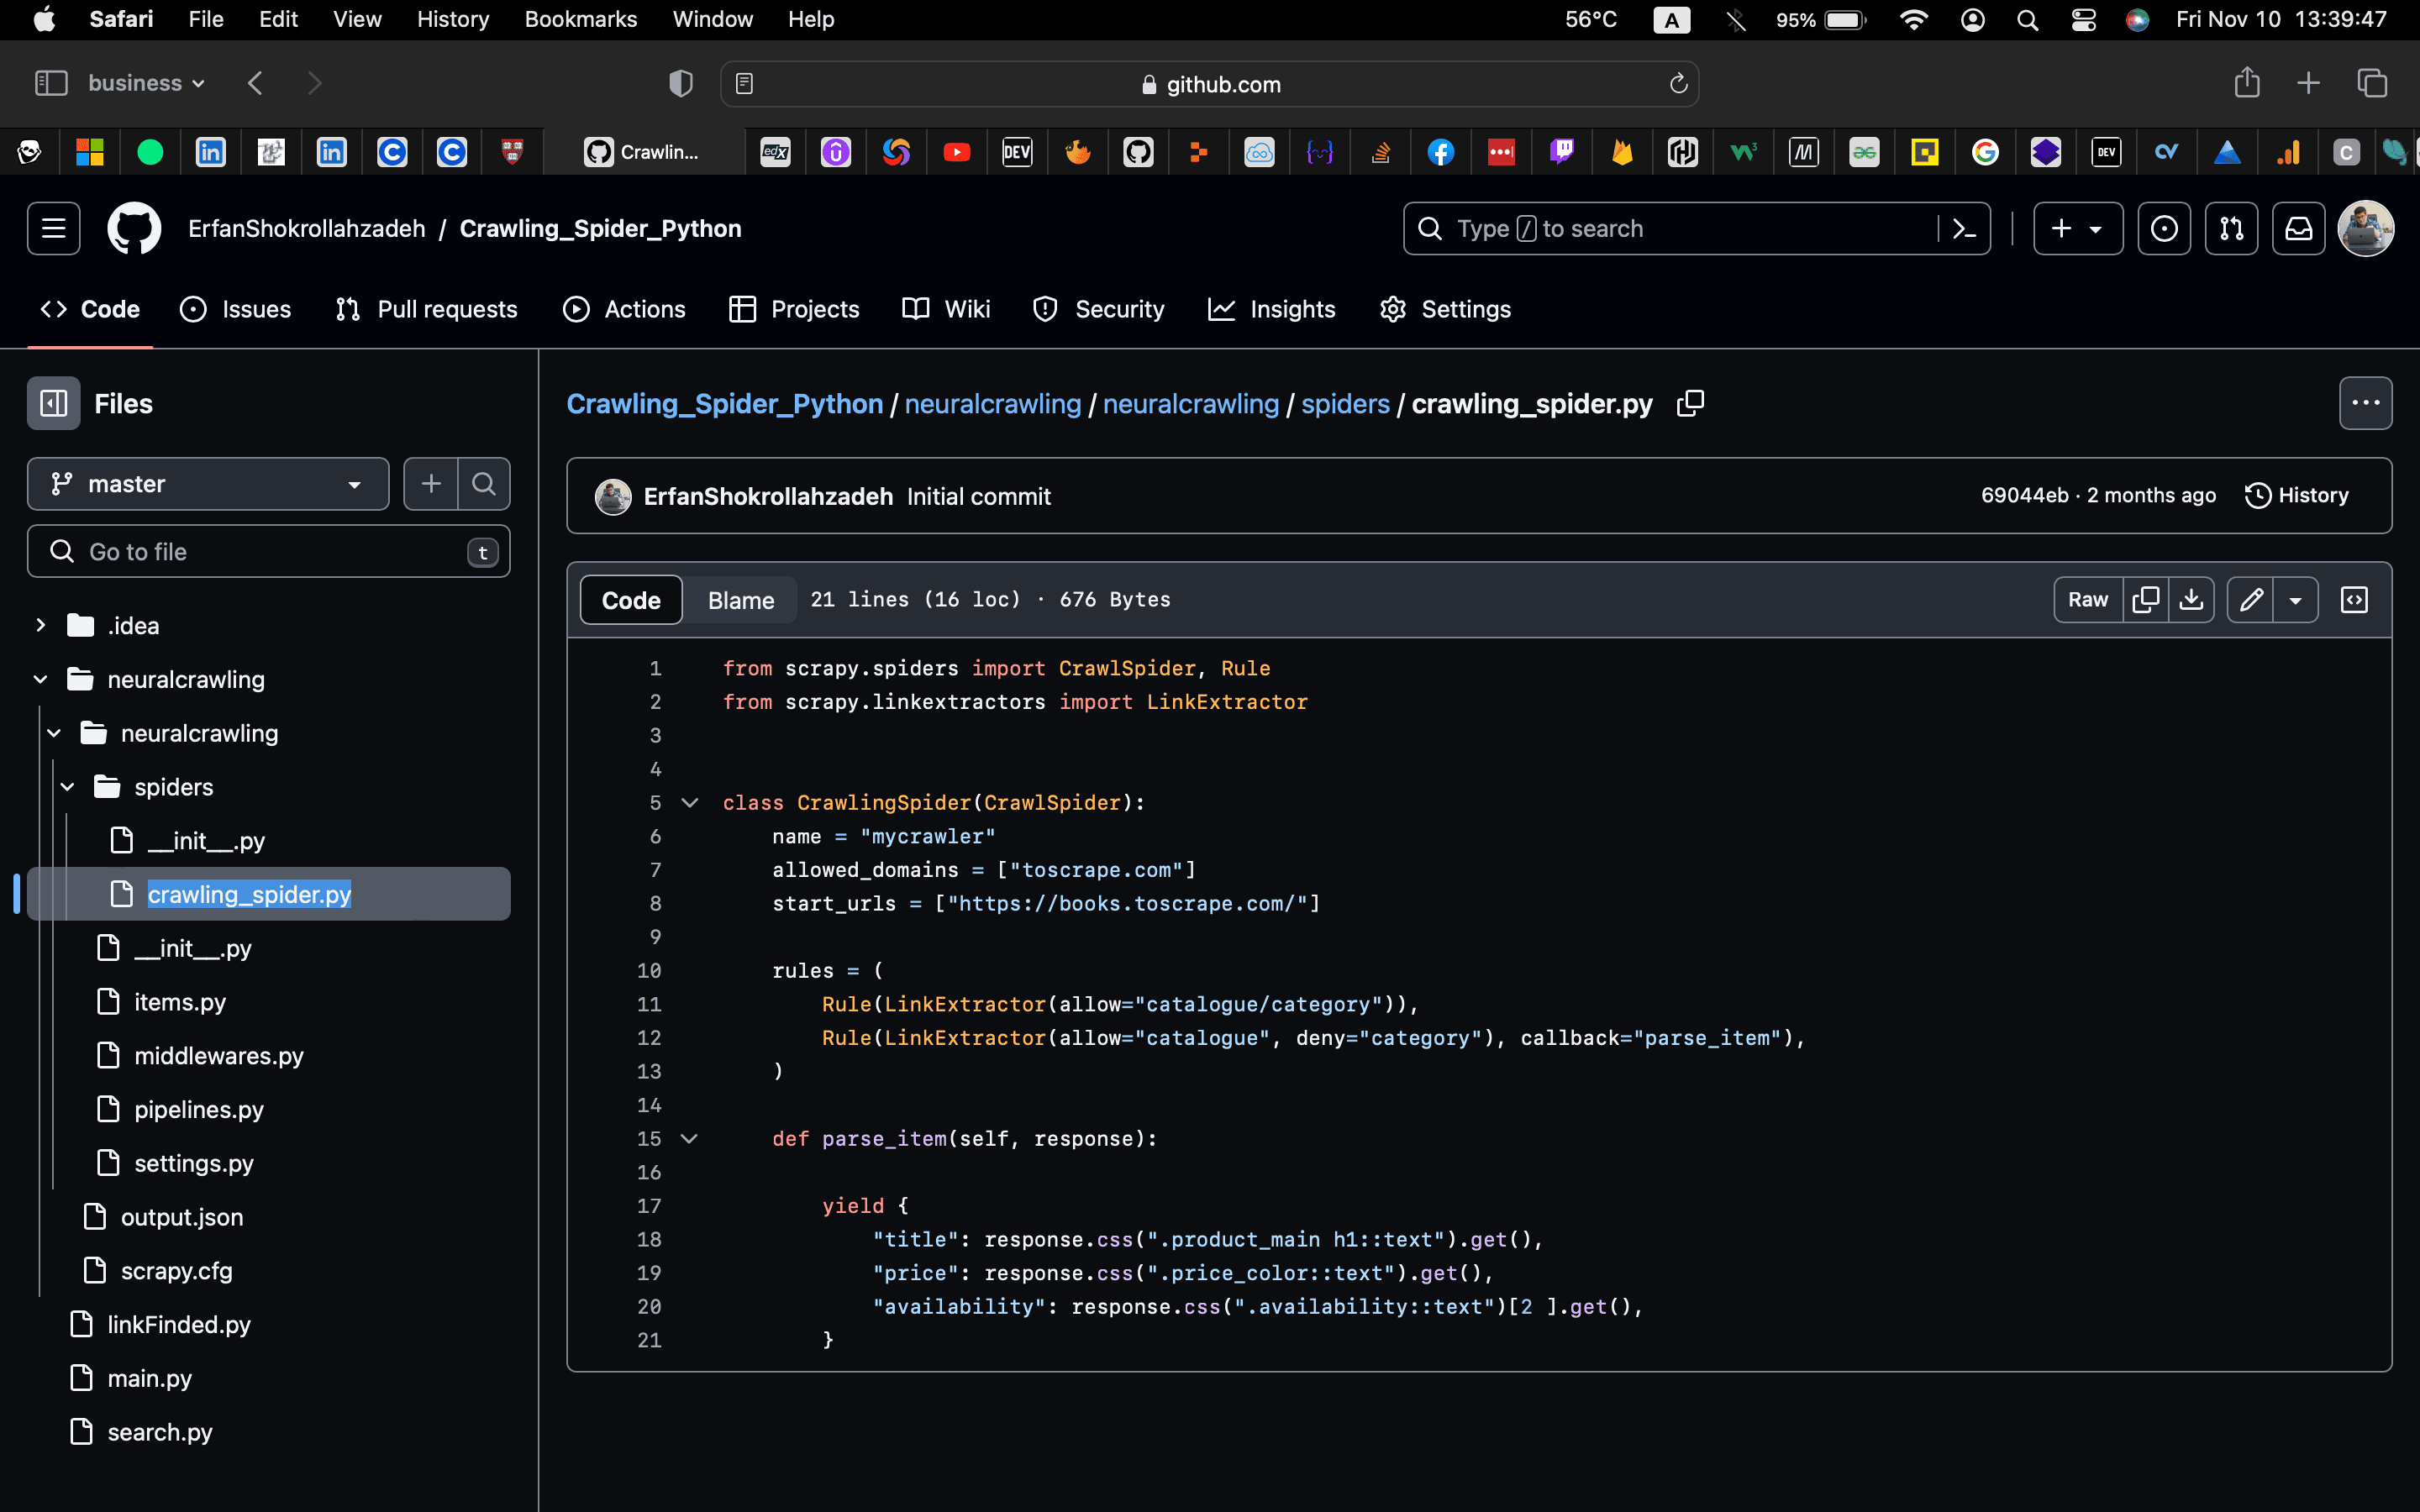Open the Security tab
This screenshot has height=1512, width=2420.
coord(1098,309)
